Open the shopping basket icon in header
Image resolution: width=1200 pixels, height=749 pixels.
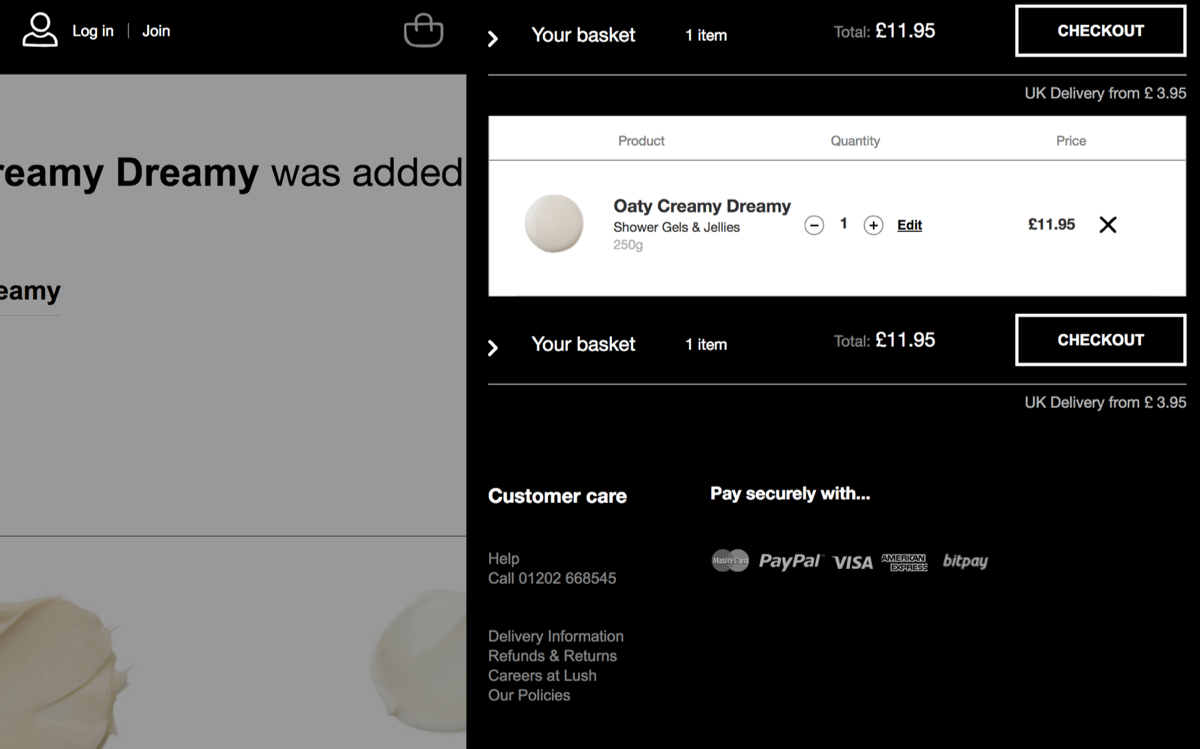[423, 30]
